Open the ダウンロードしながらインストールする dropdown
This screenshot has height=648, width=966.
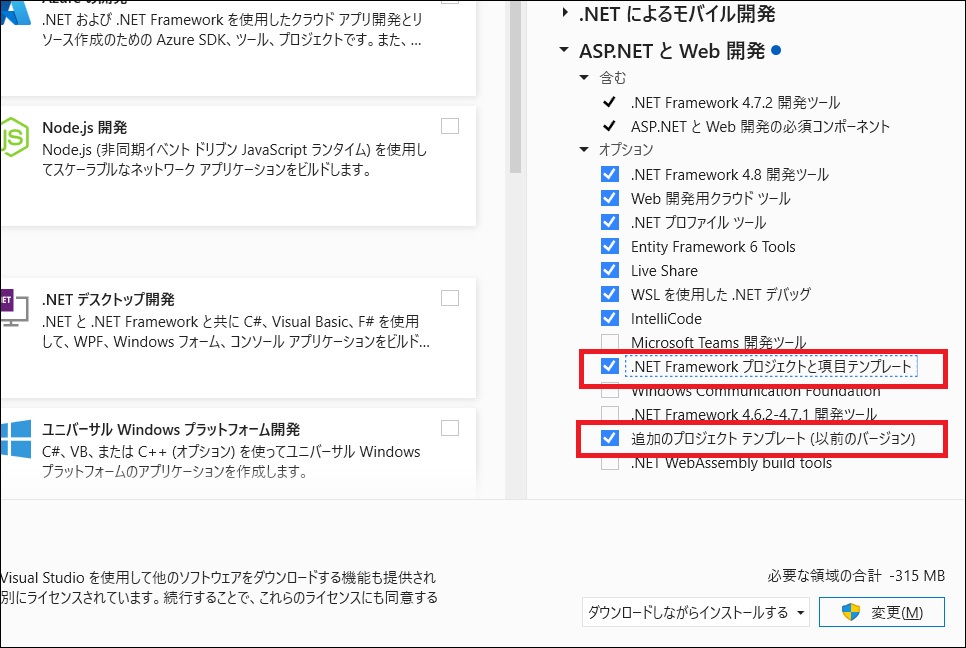[696, 612]
